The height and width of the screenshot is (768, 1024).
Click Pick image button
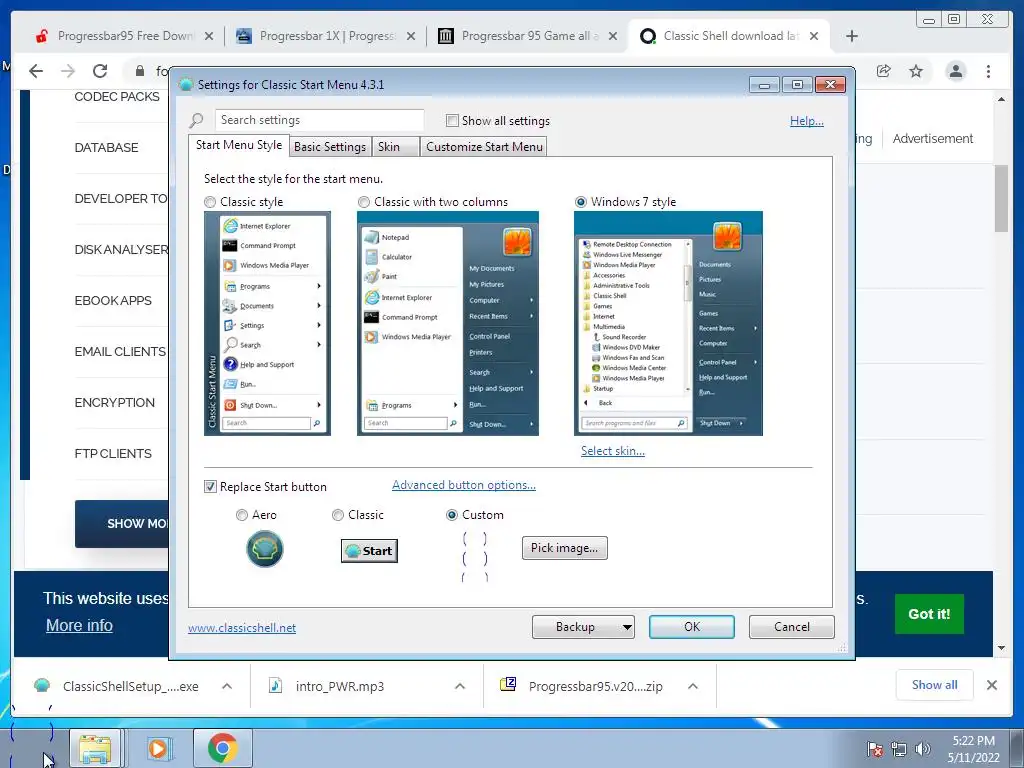(x=564, y=548)
